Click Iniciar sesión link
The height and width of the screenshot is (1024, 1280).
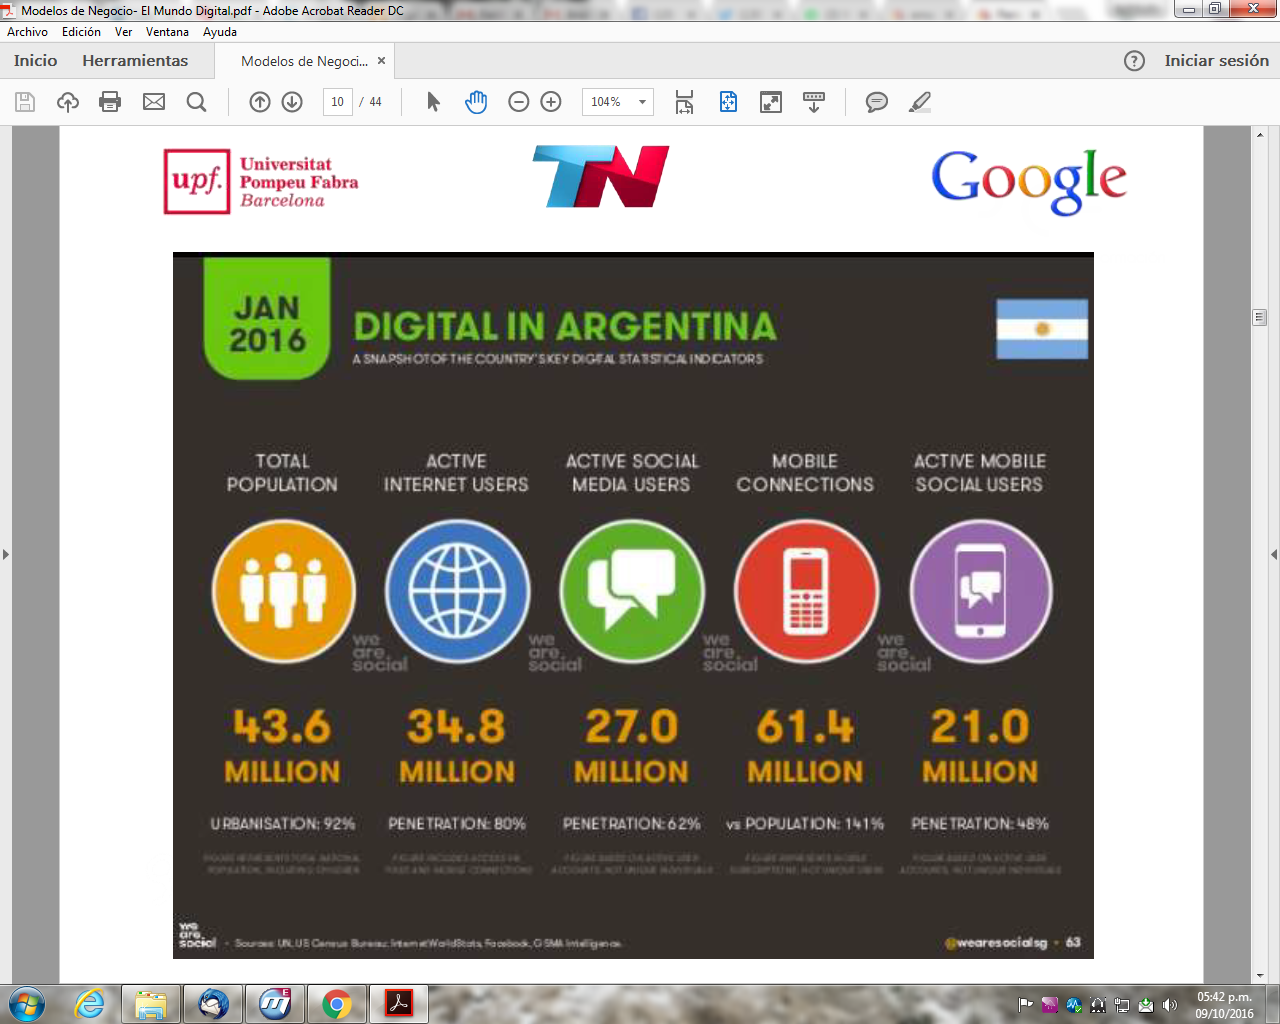pyautogui.click(x=1216, y=61)
